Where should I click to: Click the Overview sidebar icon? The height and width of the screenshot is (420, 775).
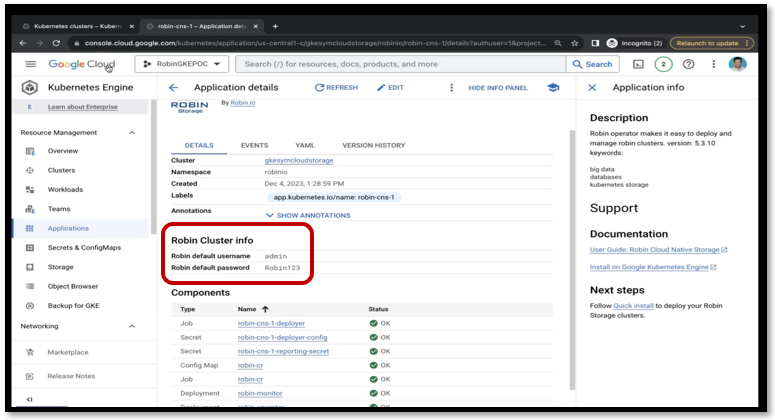tap(30, 151)
